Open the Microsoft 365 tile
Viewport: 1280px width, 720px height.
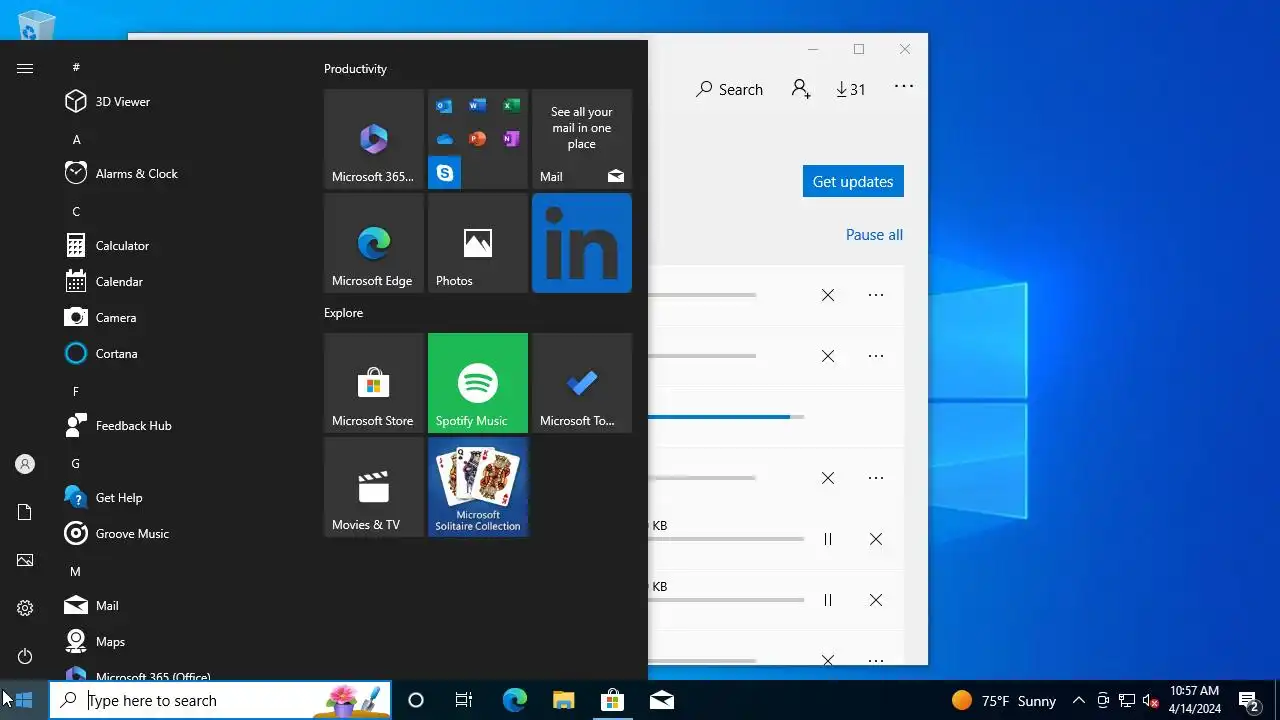(x=374, y=139)
